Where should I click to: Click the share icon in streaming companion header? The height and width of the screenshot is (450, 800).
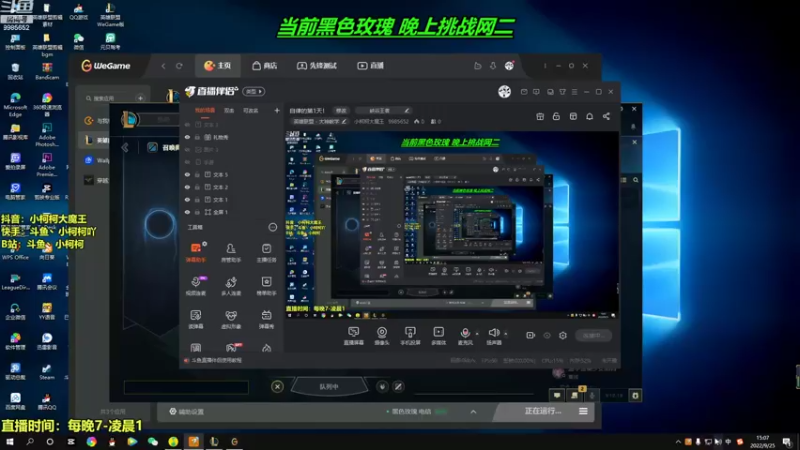pos(606,116)
